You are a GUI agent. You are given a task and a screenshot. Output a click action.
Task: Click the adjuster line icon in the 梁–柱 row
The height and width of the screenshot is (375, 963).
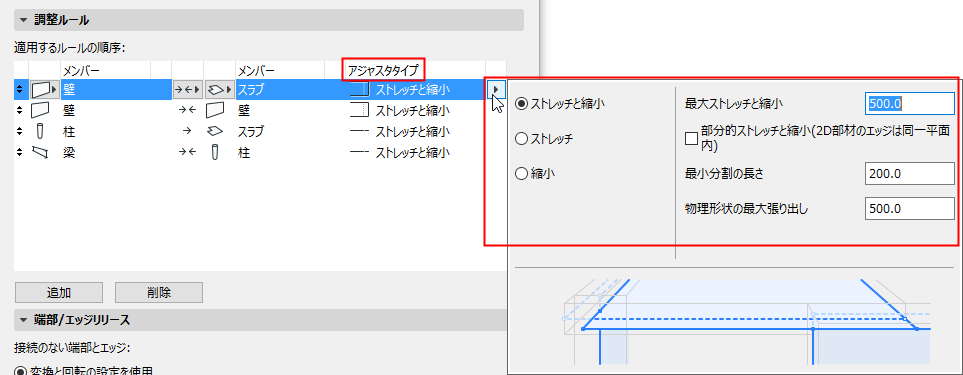360,151
